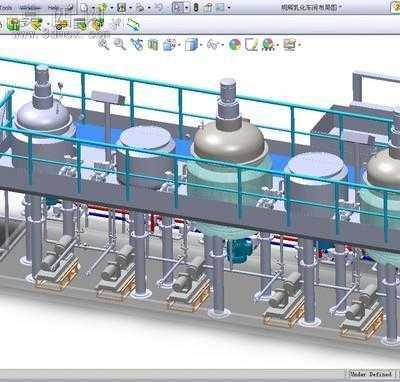This screenshot has width=400, height=382.
Task: Click the Zoom to Area icon
Action: click(x=120, y=44)
